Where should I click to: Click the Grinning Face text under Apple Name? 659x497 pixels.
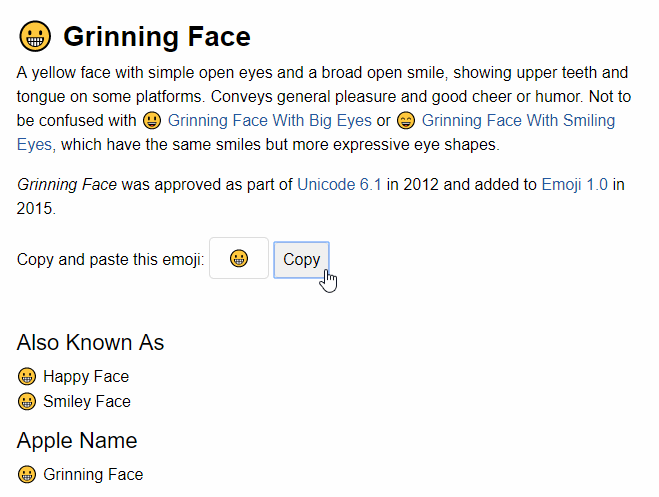(x=93, y=475)
